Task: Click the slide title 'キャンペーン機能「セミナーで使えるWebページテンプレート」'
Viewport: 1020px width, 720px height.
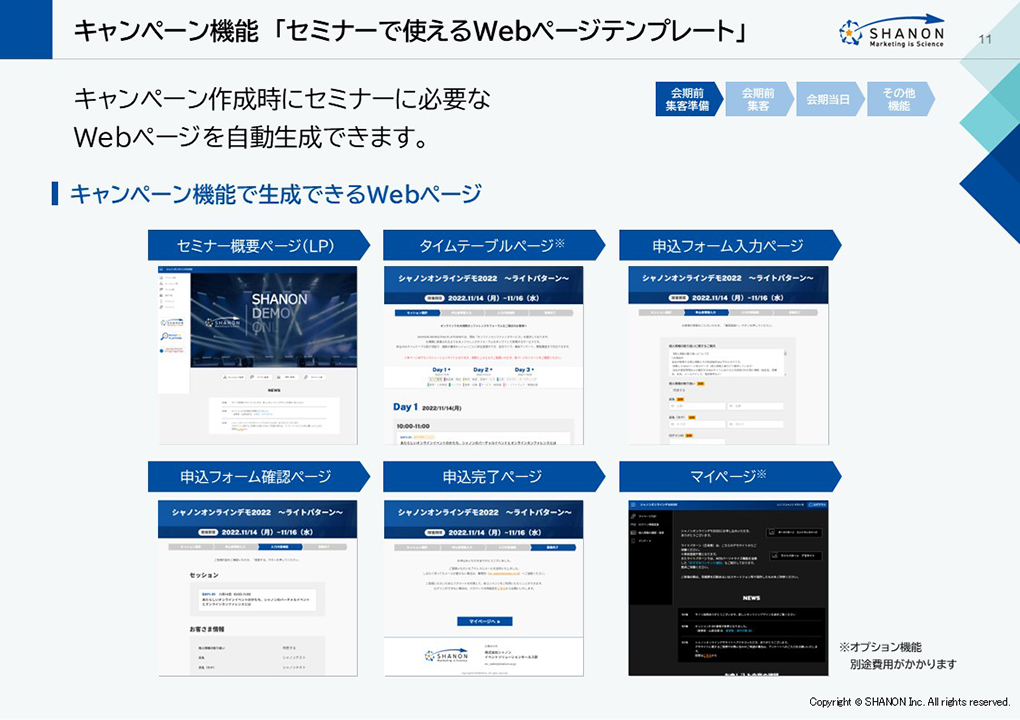Action: 410,31
